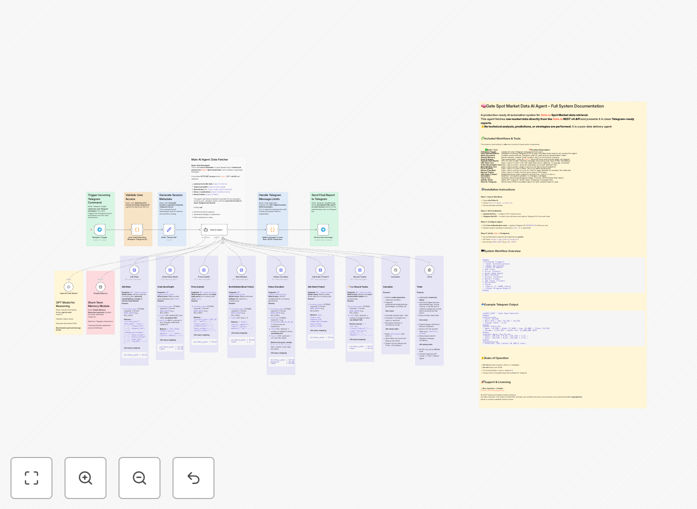Click the GPT Model for Reasoning heading

click(x=65, y=304)
